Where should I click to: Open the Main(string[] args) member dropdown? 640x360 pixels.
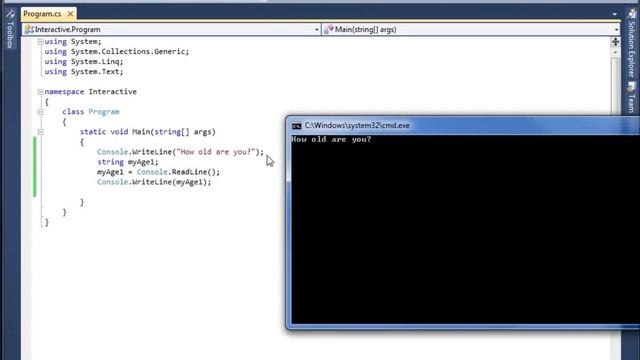tap(616, 29)
